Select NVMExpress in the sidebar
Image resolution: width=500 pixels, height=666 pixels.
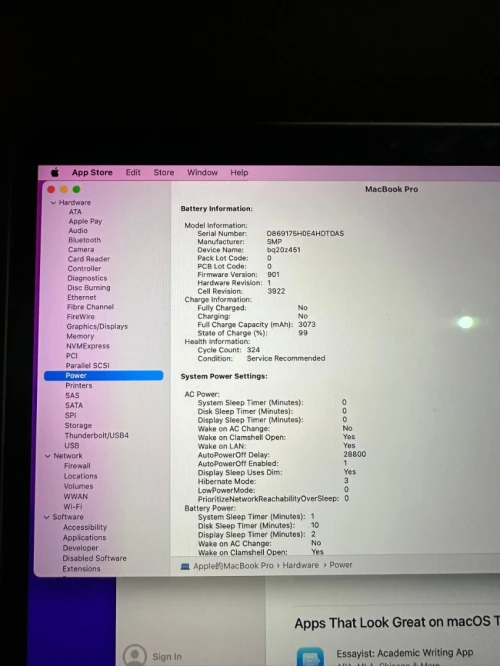tap(88, 346)
